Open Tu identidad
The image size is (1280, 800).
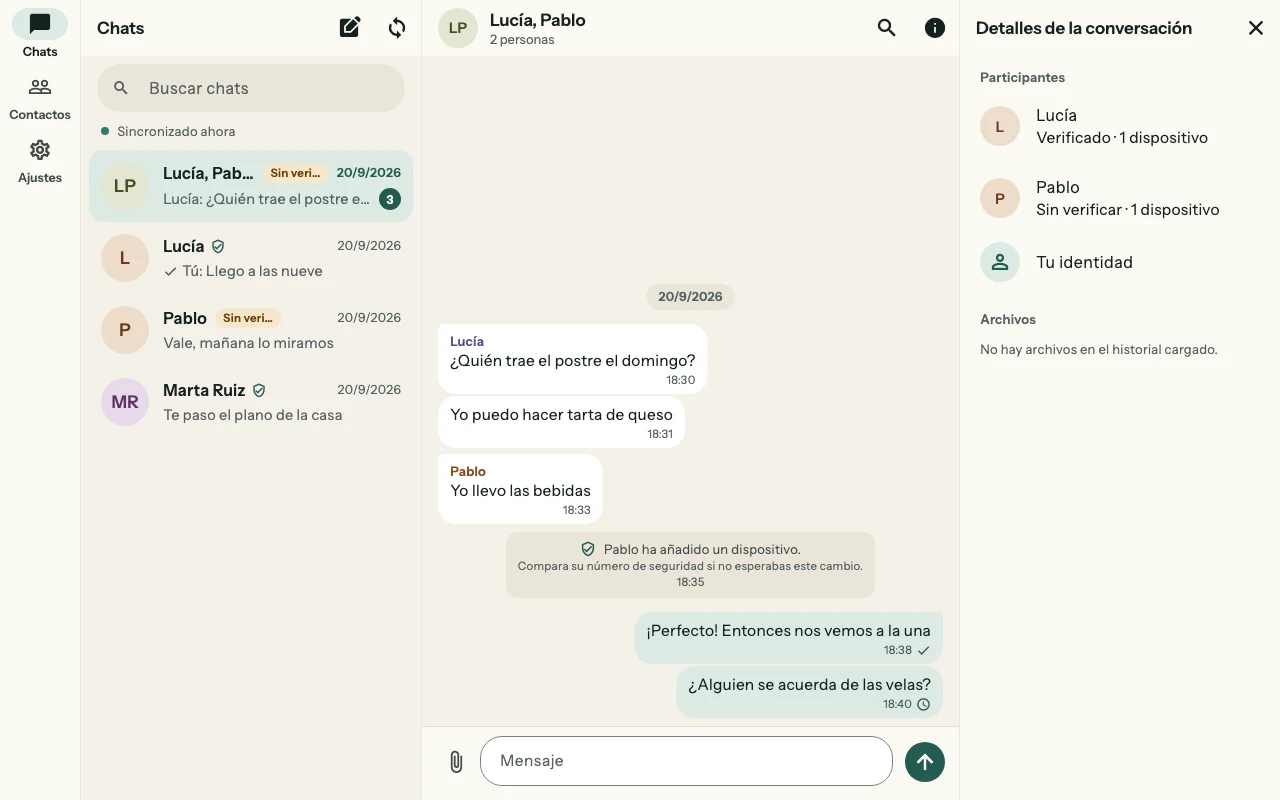(x=1120, y=262)
